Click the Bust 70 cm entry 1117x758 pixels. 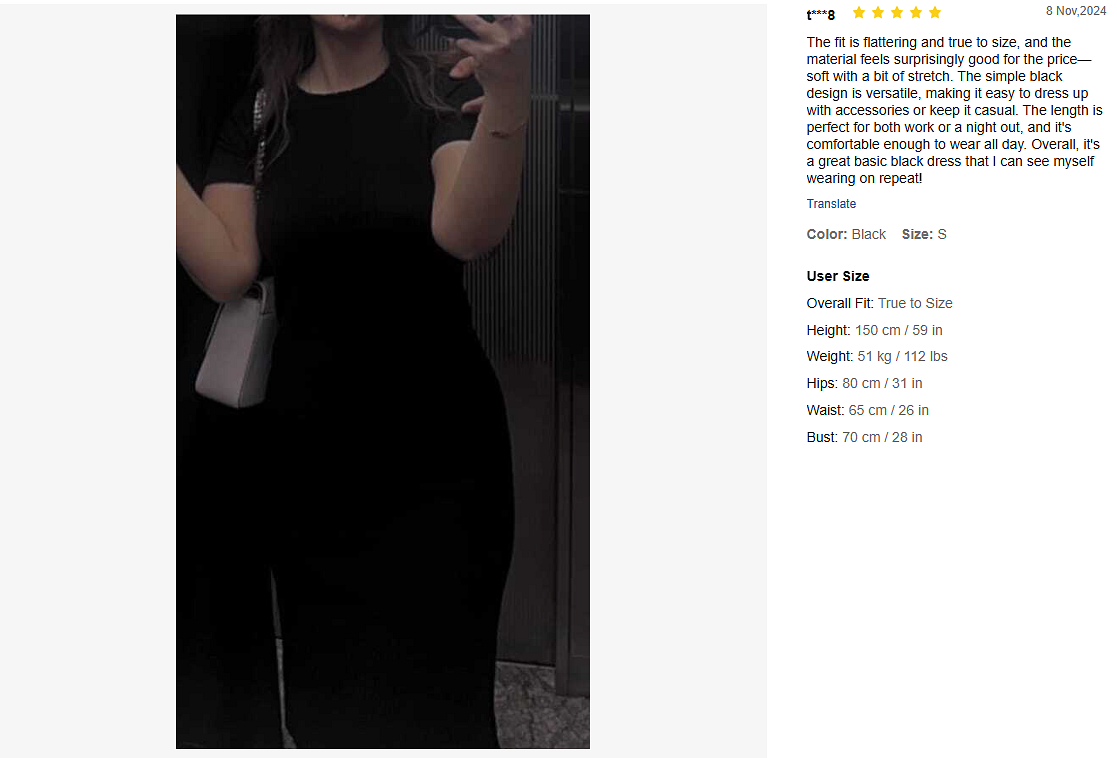(864, 438)
